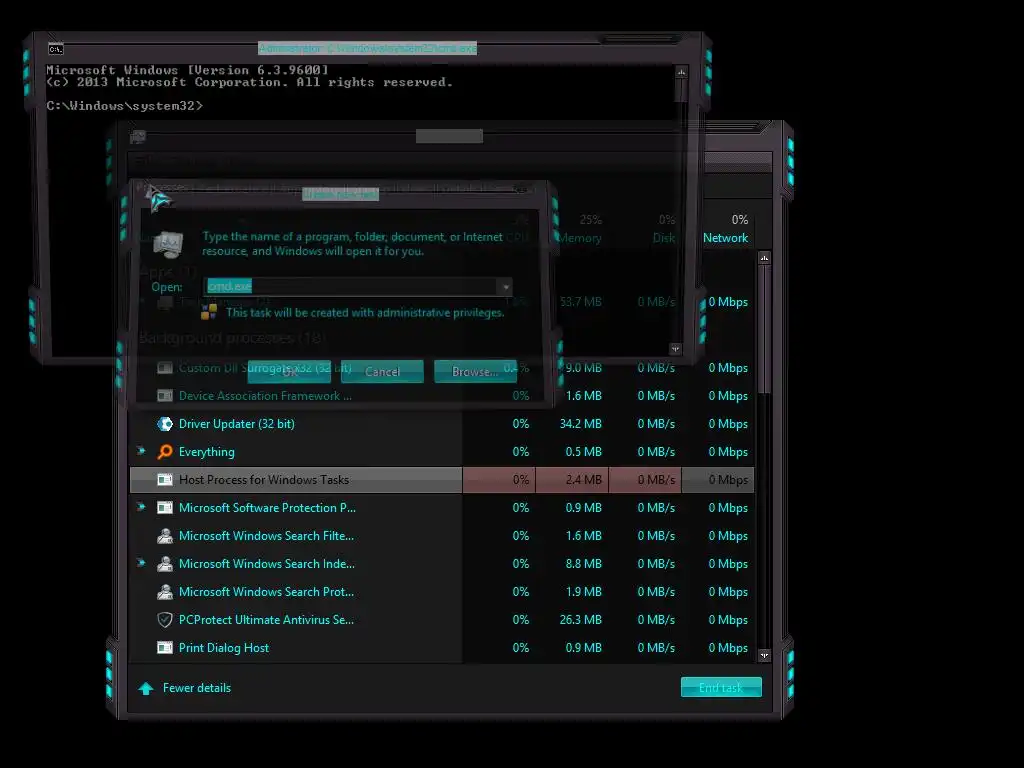Screen dimensions: 1024x768
Task: Click Task Manager scrollbar down arrow
Action: [764, 656]
